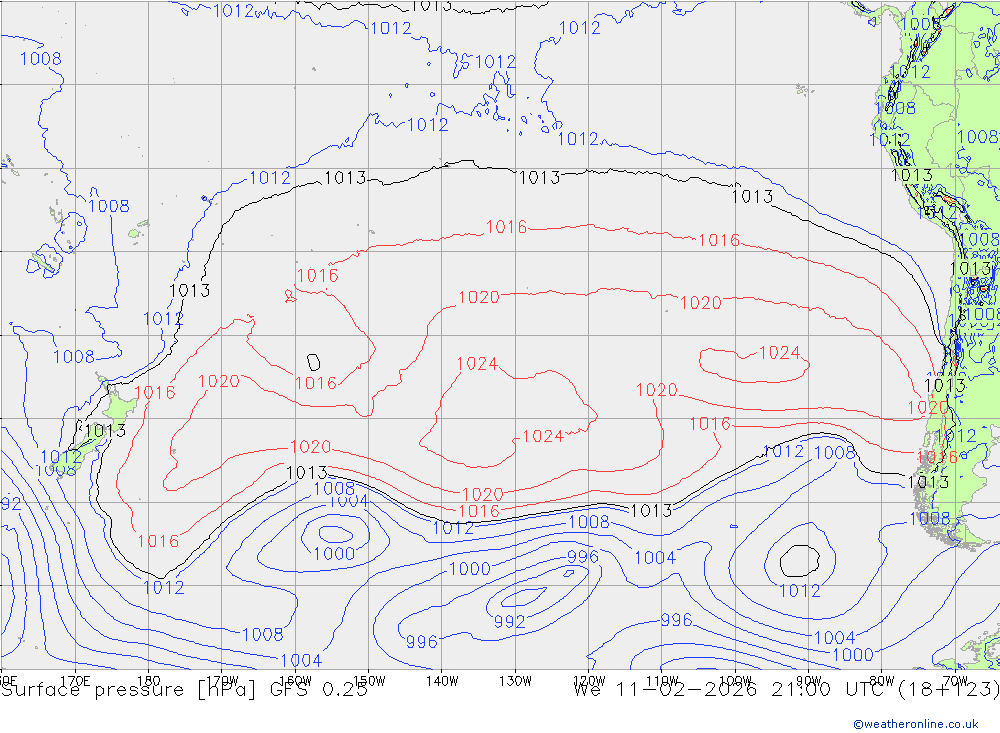Screen dimensions: 1000x733
Task: Select the '100W' longitude axis label
Action: (735, 680)
